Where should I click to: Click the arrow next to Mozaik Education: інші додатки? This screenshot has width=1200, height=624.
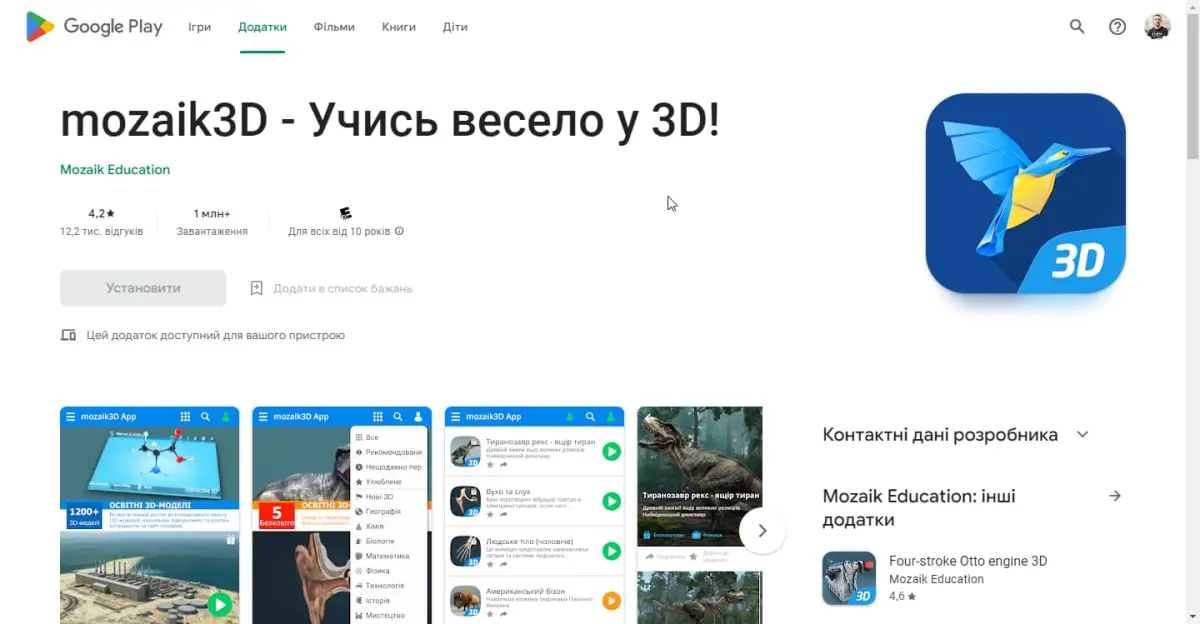coord(1115,496)
